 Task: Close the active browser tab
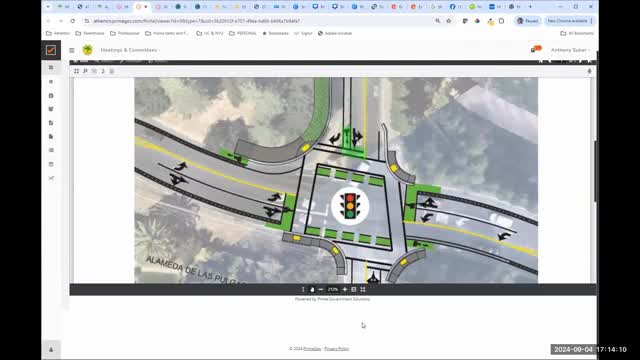click(x=146, y=7)
